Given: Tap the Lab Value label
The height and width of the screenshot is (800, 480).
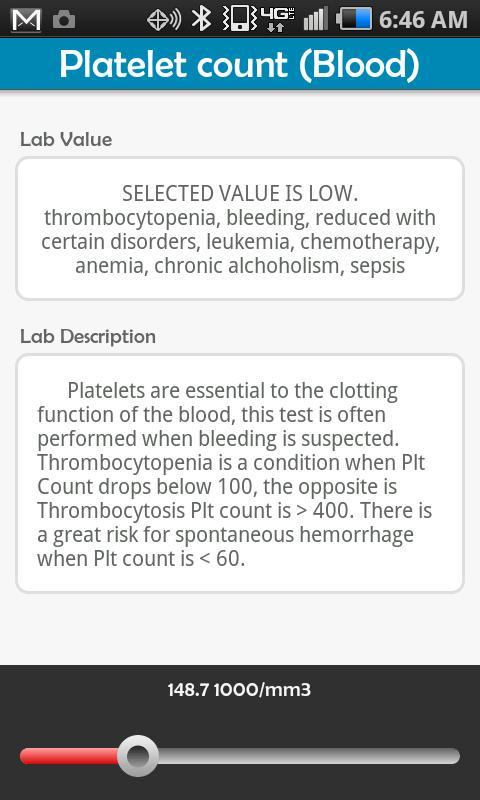Looking at the screenshot, I should coord(66,139).
